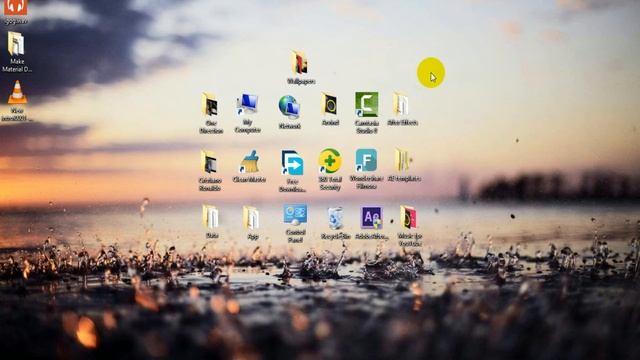Open the Network globe icon
Viewport: 640px width, 360px height.
289,107
